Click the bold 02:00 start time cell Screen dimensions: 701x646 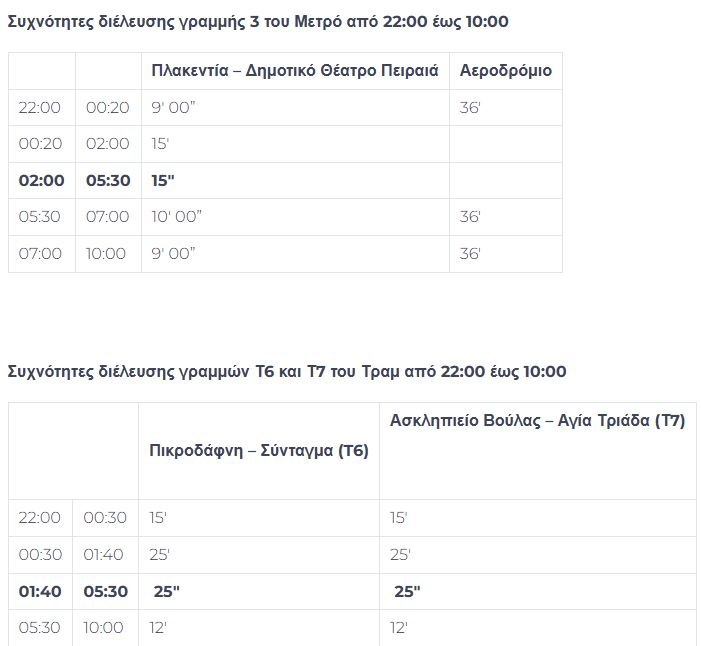pos(41,181)
